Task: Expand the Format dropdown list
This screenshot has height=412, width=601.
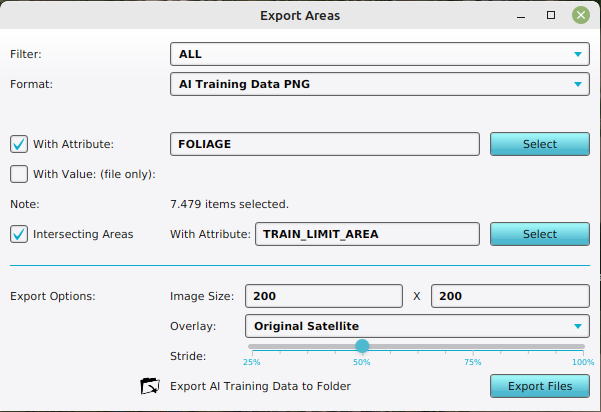Action: click(379, 85)
